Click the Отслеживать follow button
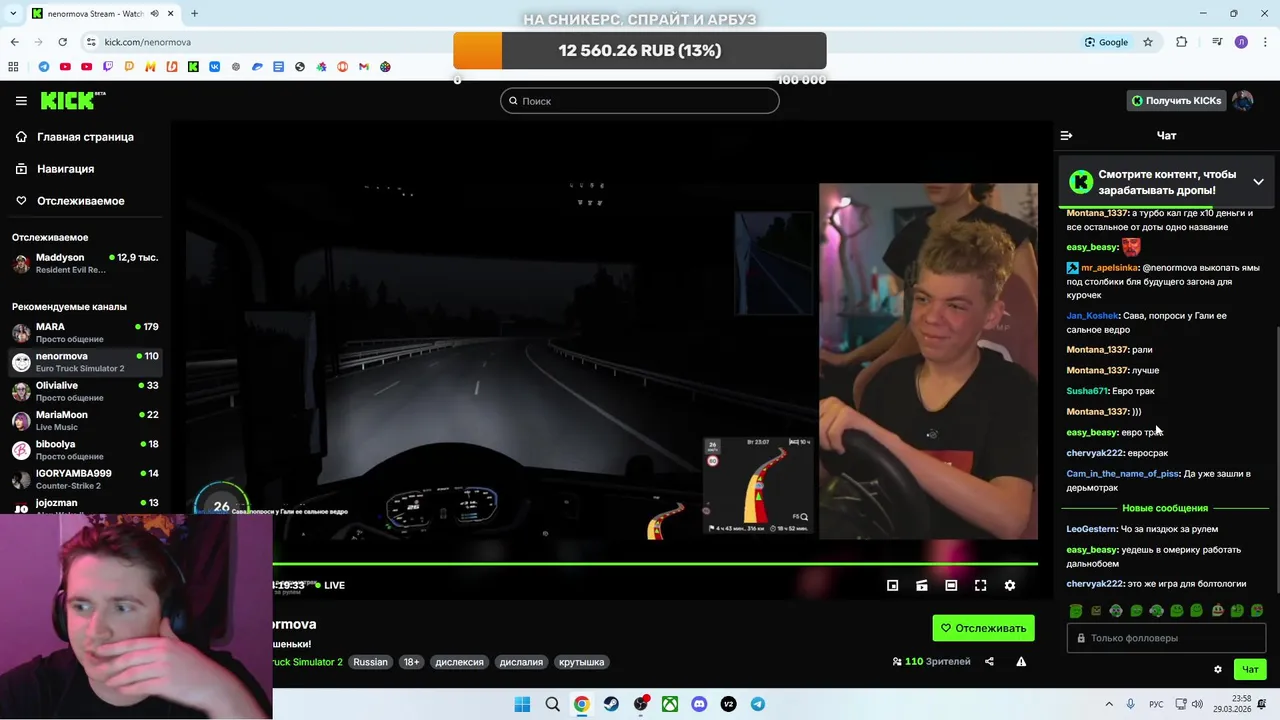The image size is (1280, 720). 984,628
